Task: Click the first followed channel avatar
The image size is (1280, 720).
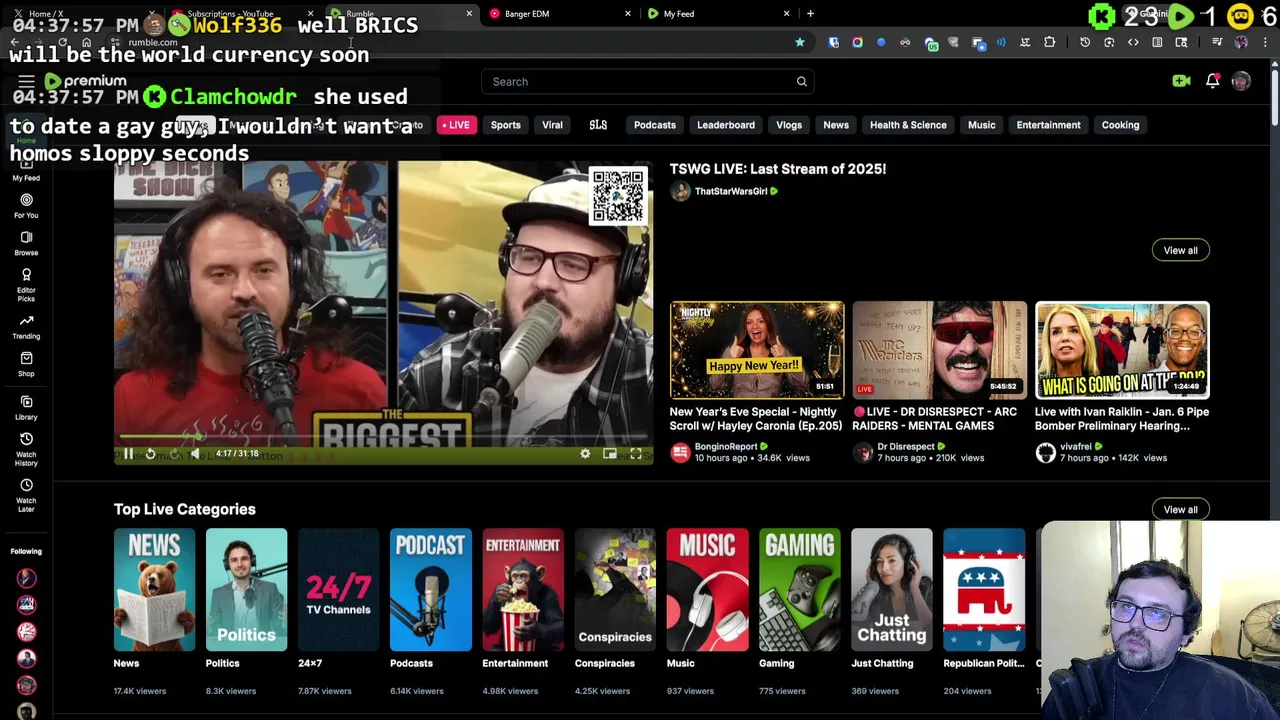Action: tap(26, 578)
